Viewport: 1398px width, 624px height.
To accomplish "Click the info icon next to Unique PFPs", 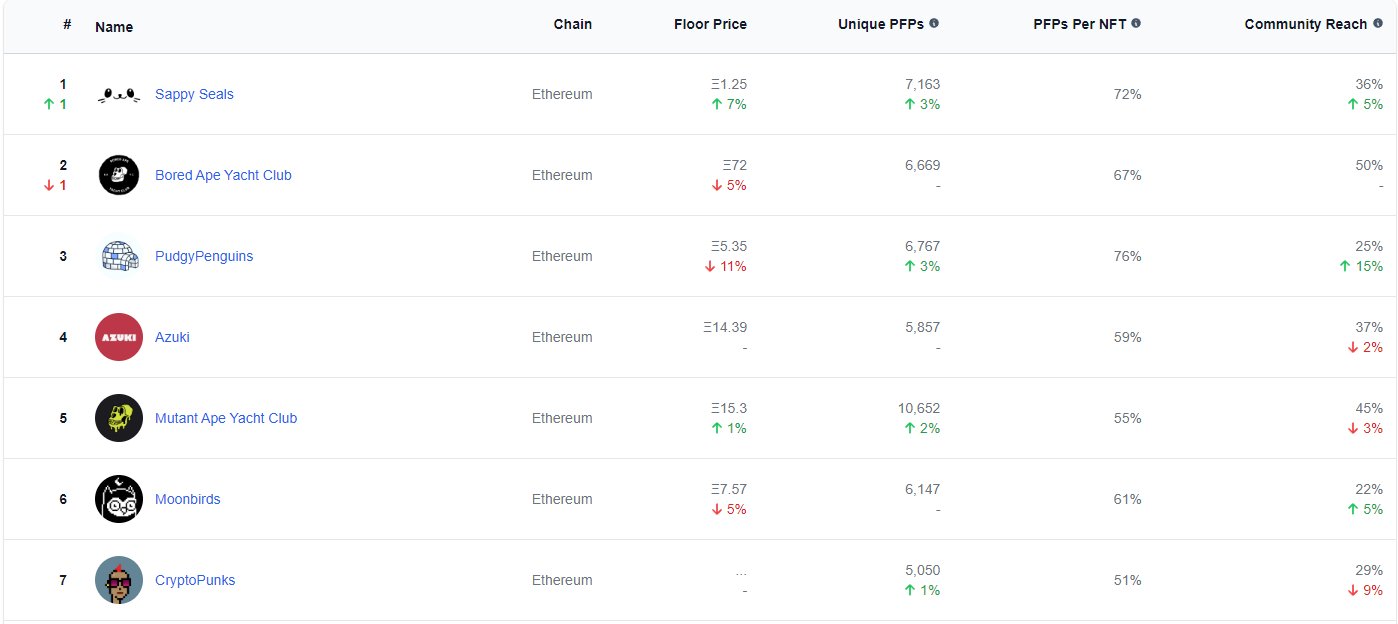I will click(x=934, y=23).
